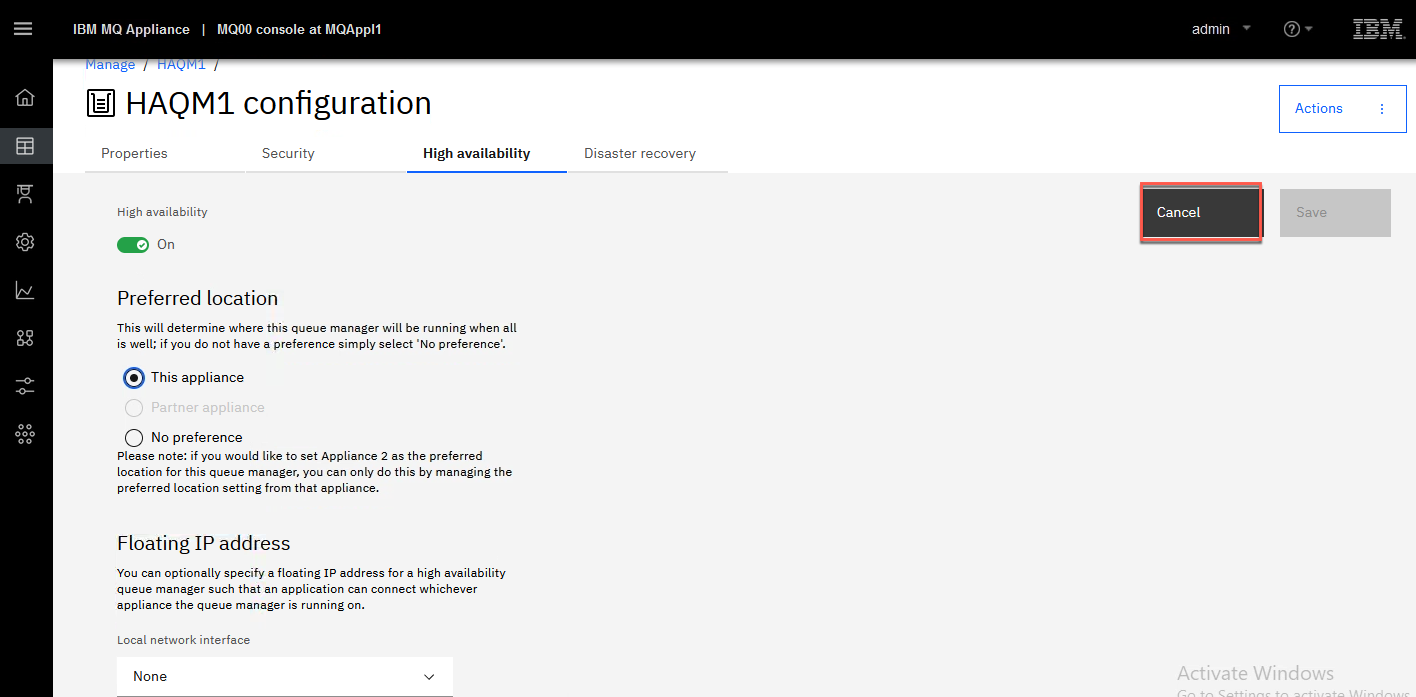
Task: Open the hamburger navigation menu
Action: [23, 29]
